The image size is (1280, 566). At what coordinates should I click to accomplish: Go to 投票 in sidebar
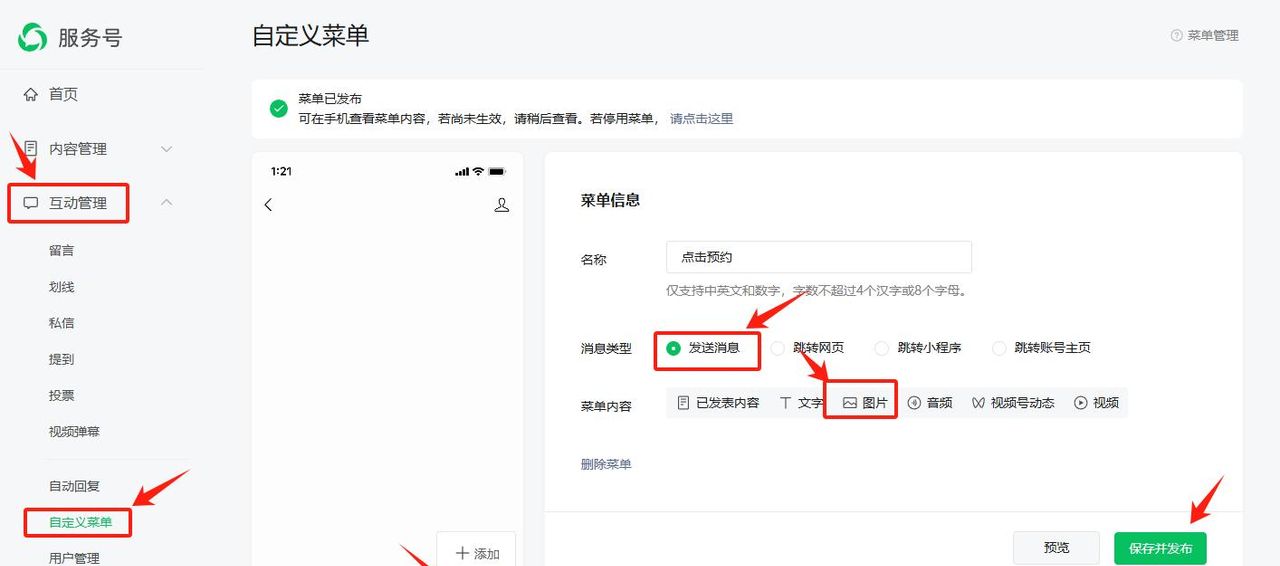coord(62,395)
